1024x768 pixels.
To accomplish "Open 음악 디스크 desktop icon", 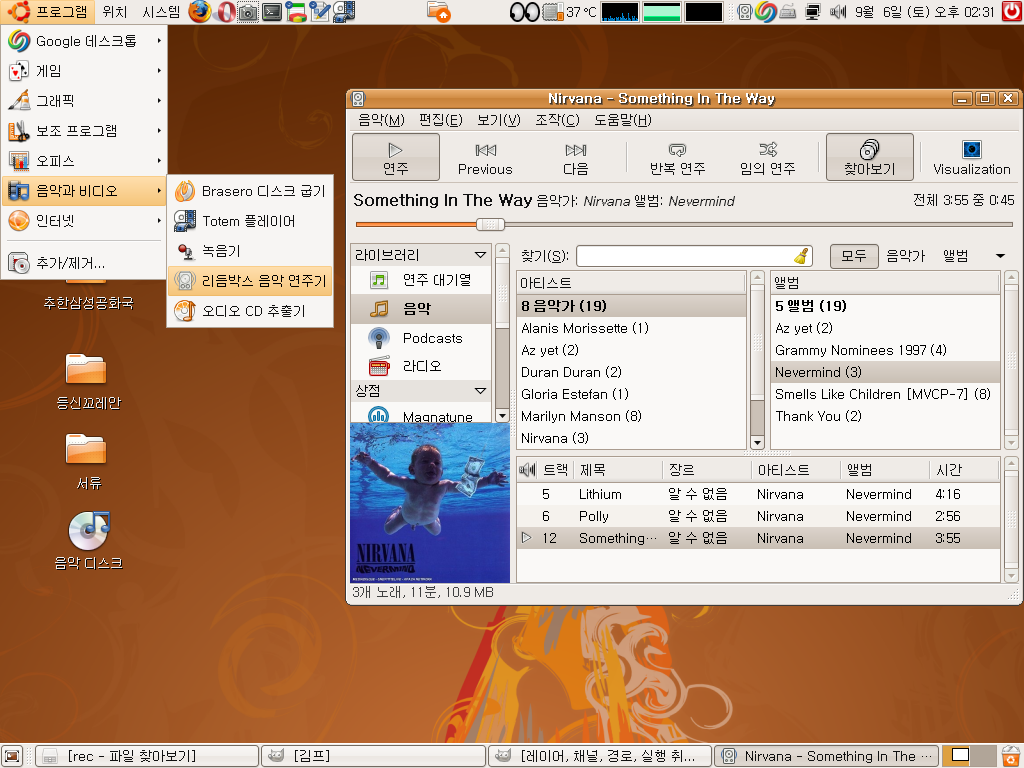I will pyautogui.click(x=88, y=541).
